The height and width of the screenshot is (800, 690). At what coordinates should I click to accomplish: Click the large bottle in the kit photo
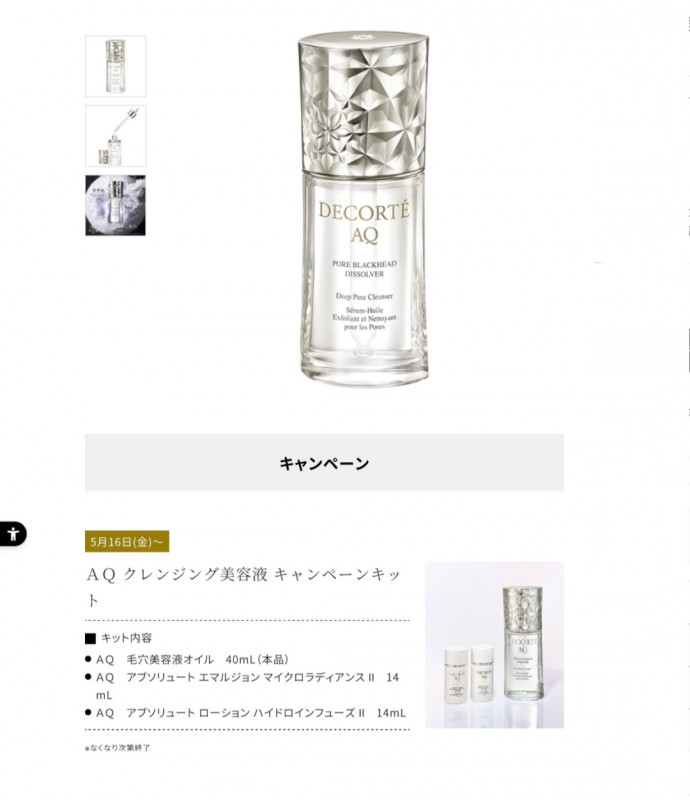523,643
